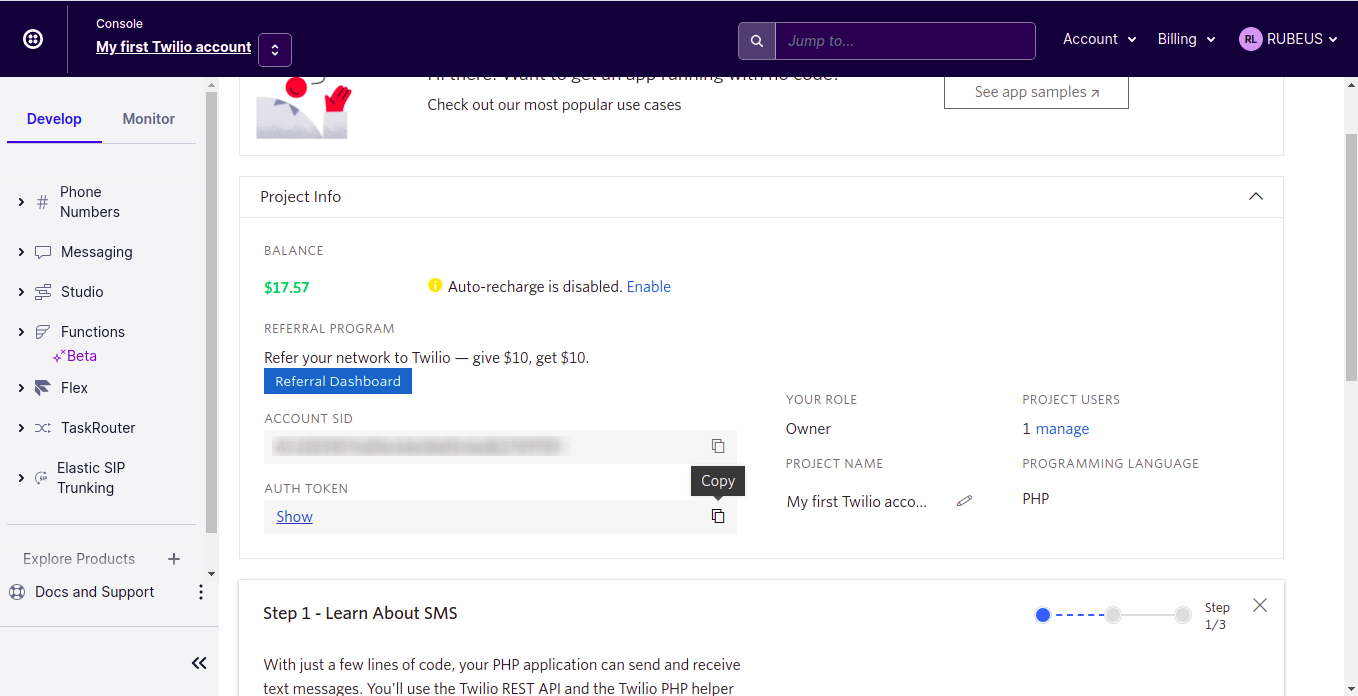The height and width of the screenshot is (696, 1358).
Task: Expand the Flex sidebar item
Action: click(x=21, y=388)
